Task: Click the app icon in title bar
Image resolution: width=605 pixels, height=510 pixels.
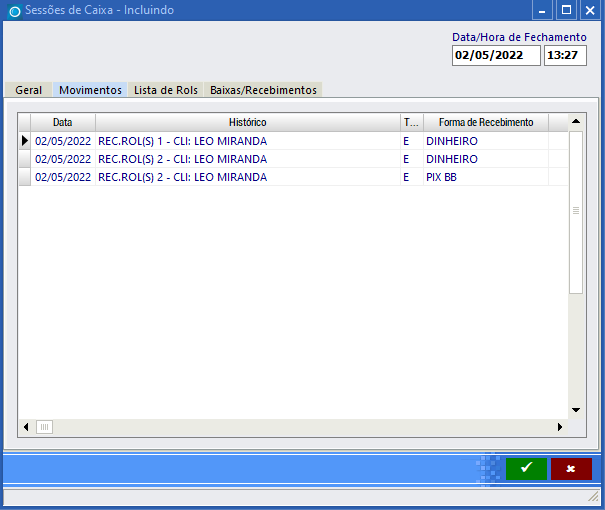Action: [x=14, y=11]
